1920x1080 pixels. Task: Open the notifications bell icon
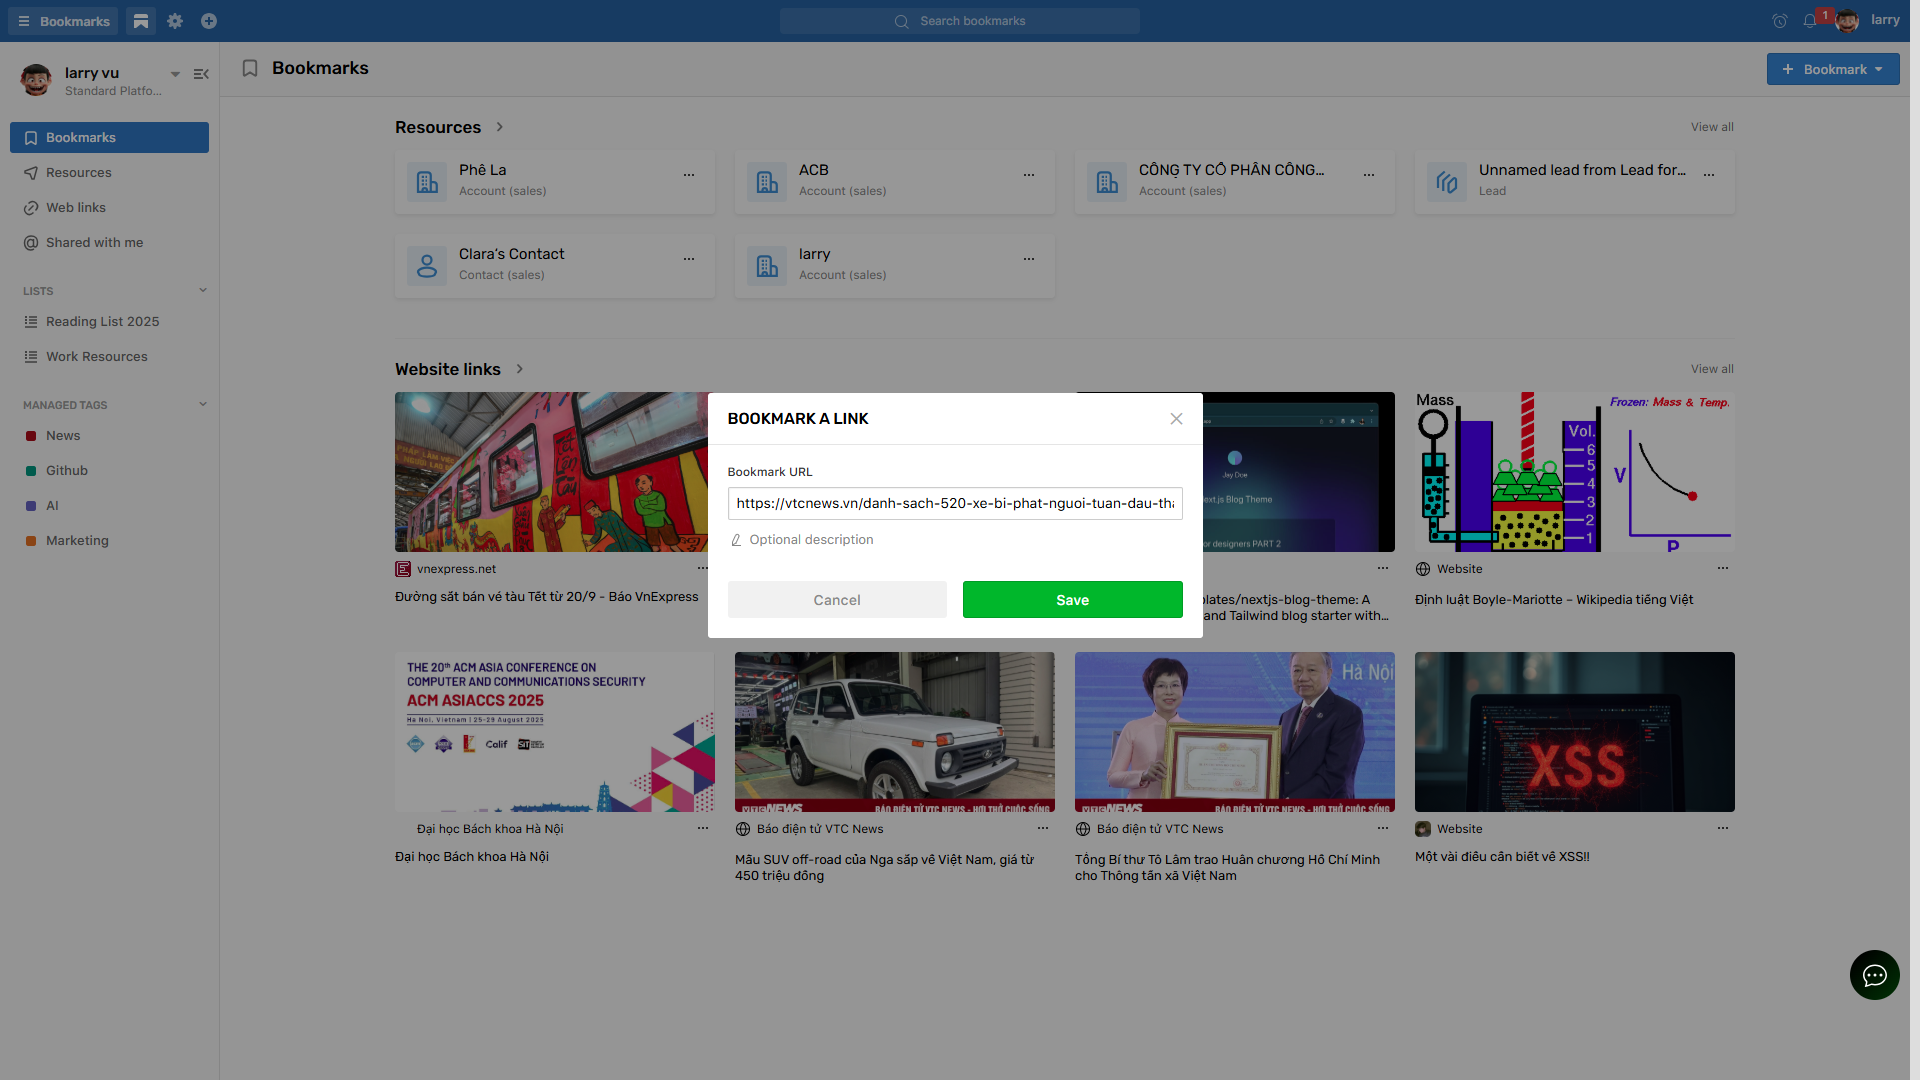(1810, 21)
